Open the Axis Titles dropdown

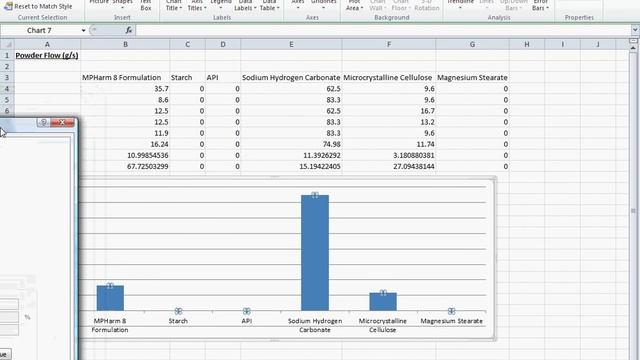pyautogui.click(x=197, y=5)
